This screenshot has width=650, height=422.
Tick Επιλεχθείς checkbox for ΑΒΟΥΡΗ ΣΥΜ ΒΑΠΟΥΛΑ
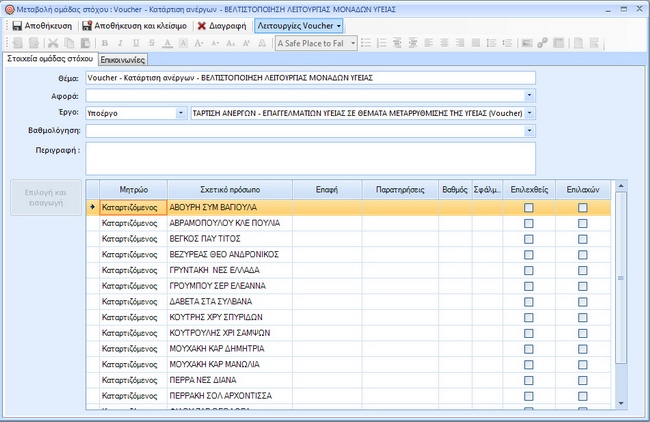point(529,207)
